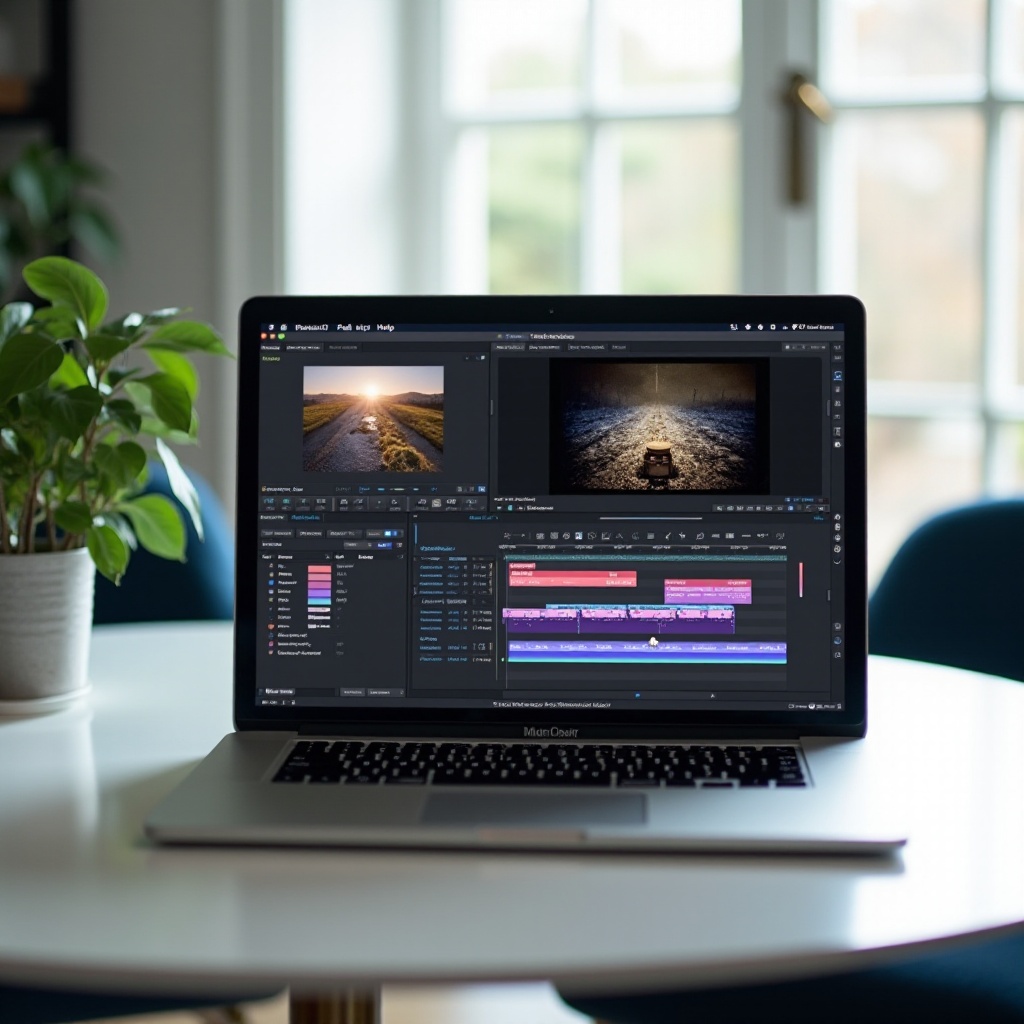This screenshot has height=1024, width=1024.
Task: Select the purple label color swatch in project list
Action: coord(319,593)
